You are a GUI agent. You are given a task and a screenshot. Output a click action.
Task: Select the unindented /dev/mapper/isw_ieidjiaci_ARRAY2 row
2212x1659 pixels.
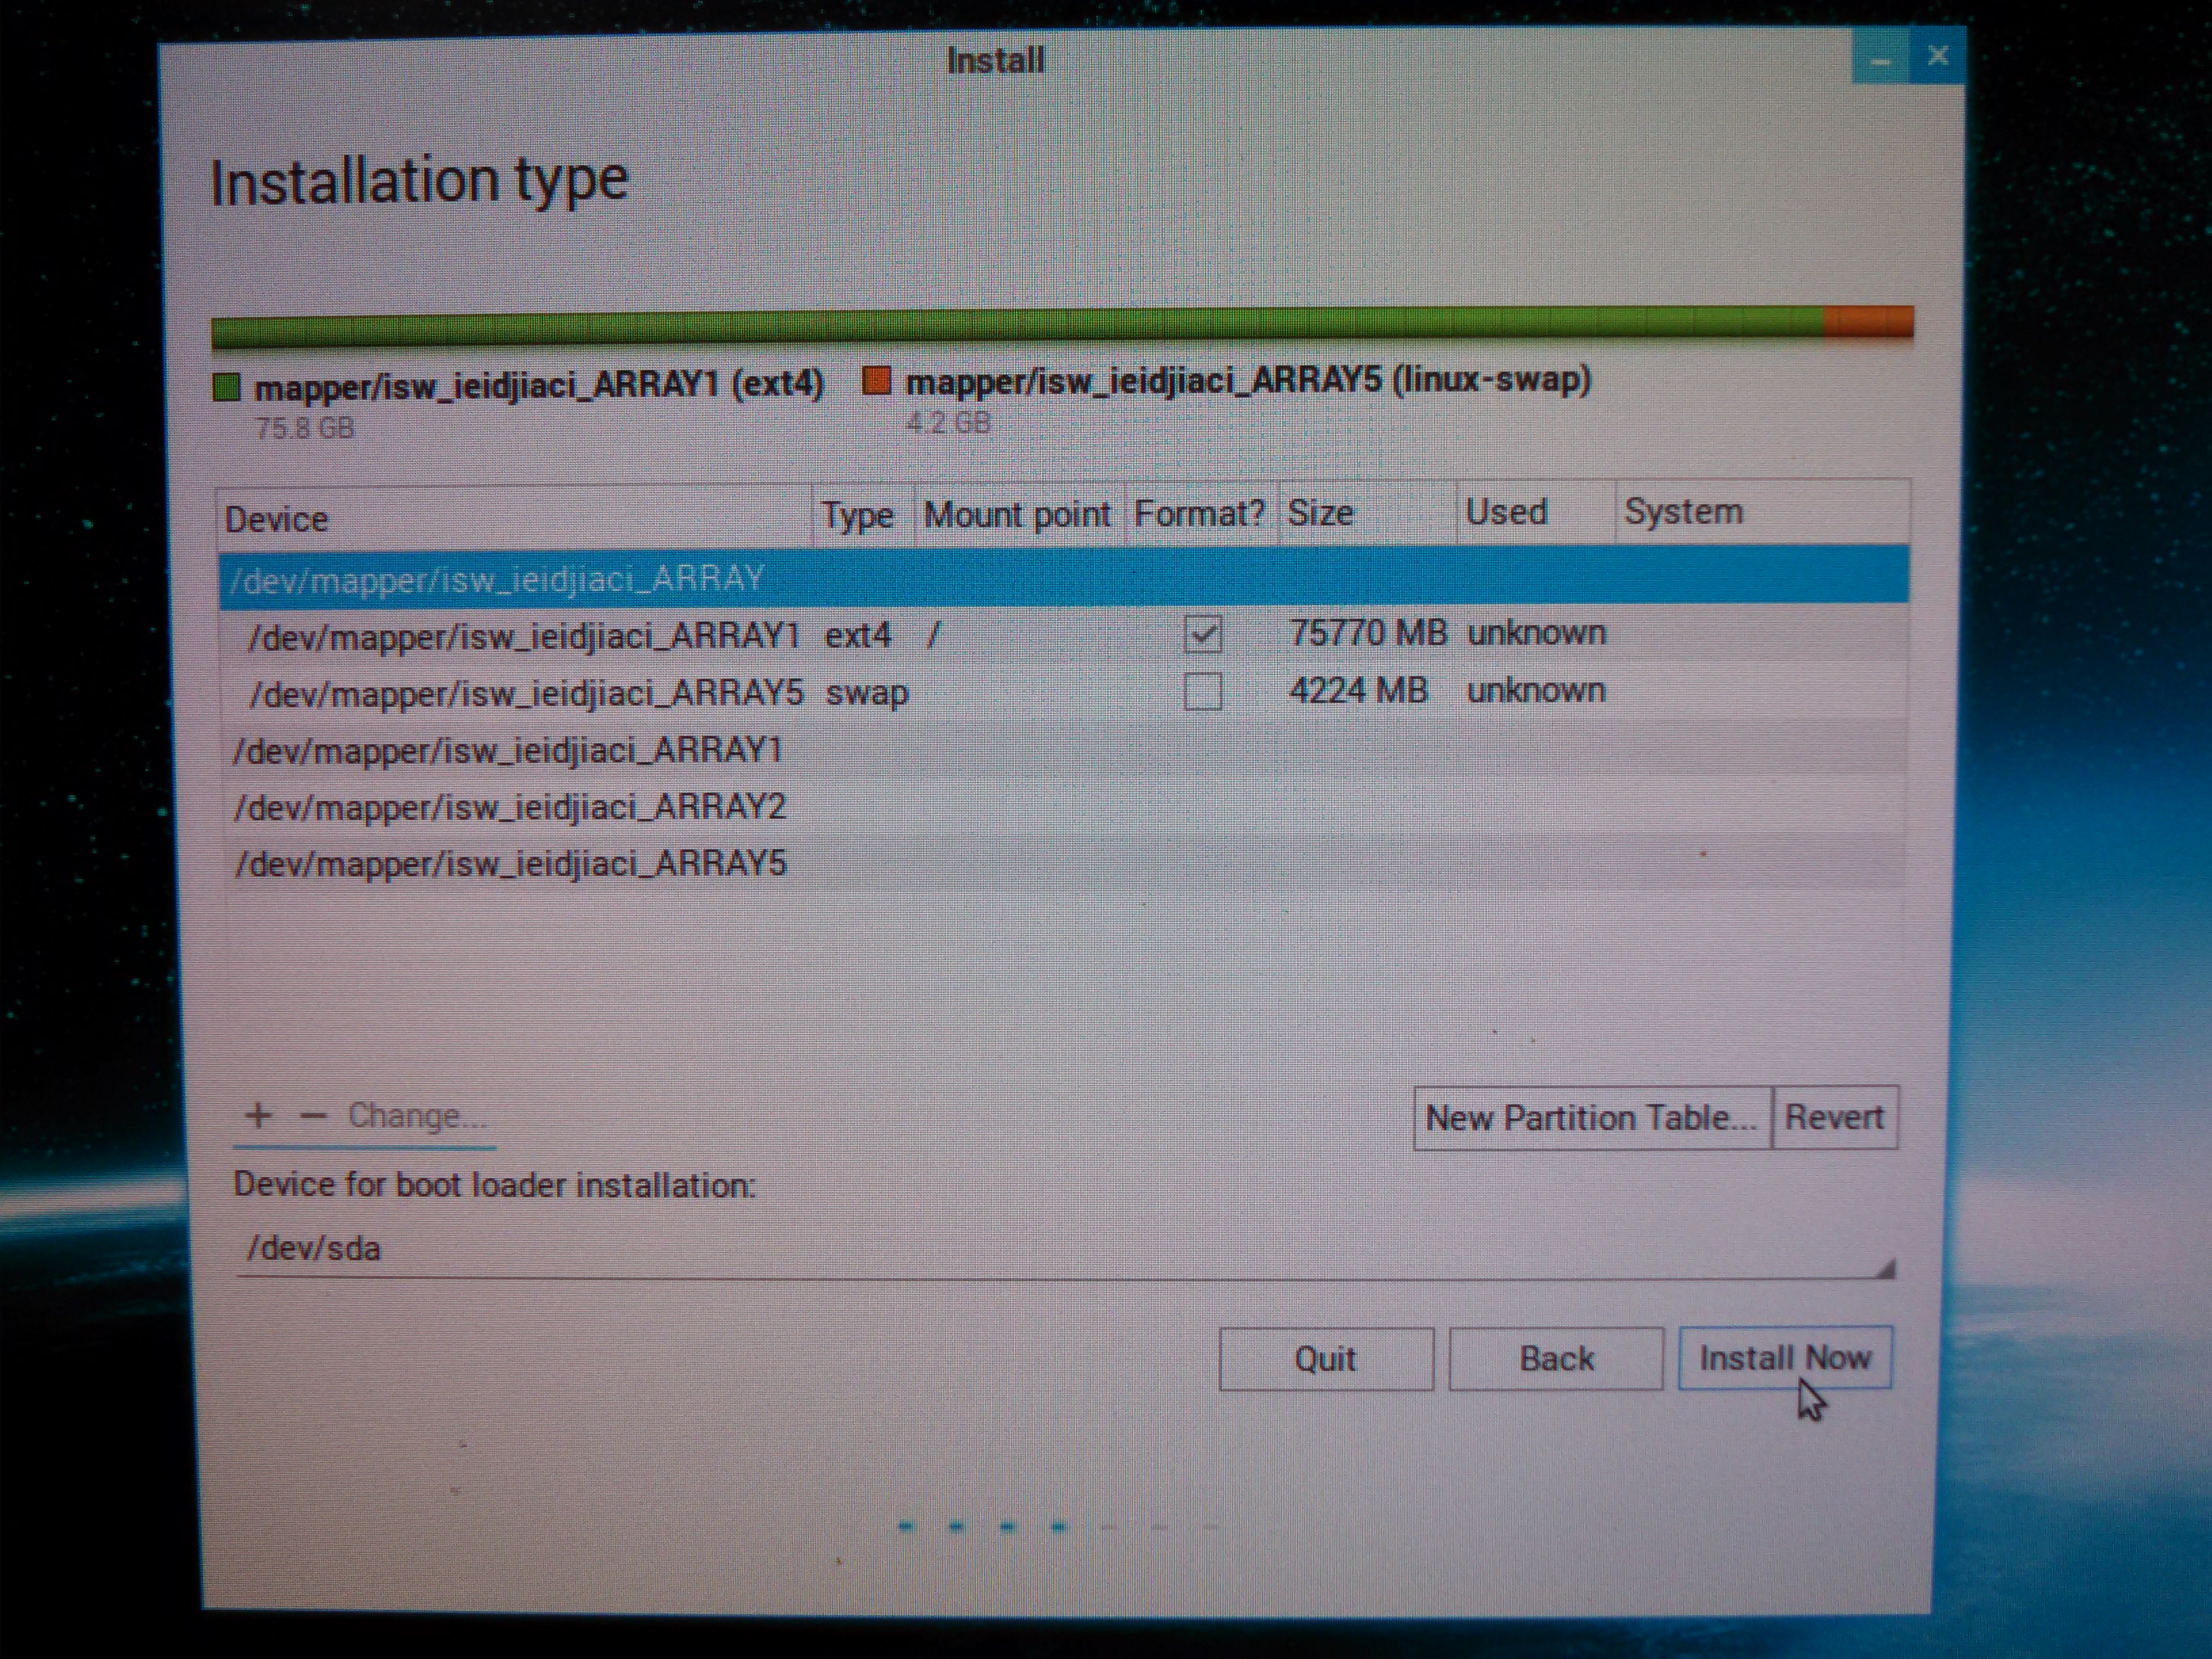pyautogui.click(x=510, y=807)
